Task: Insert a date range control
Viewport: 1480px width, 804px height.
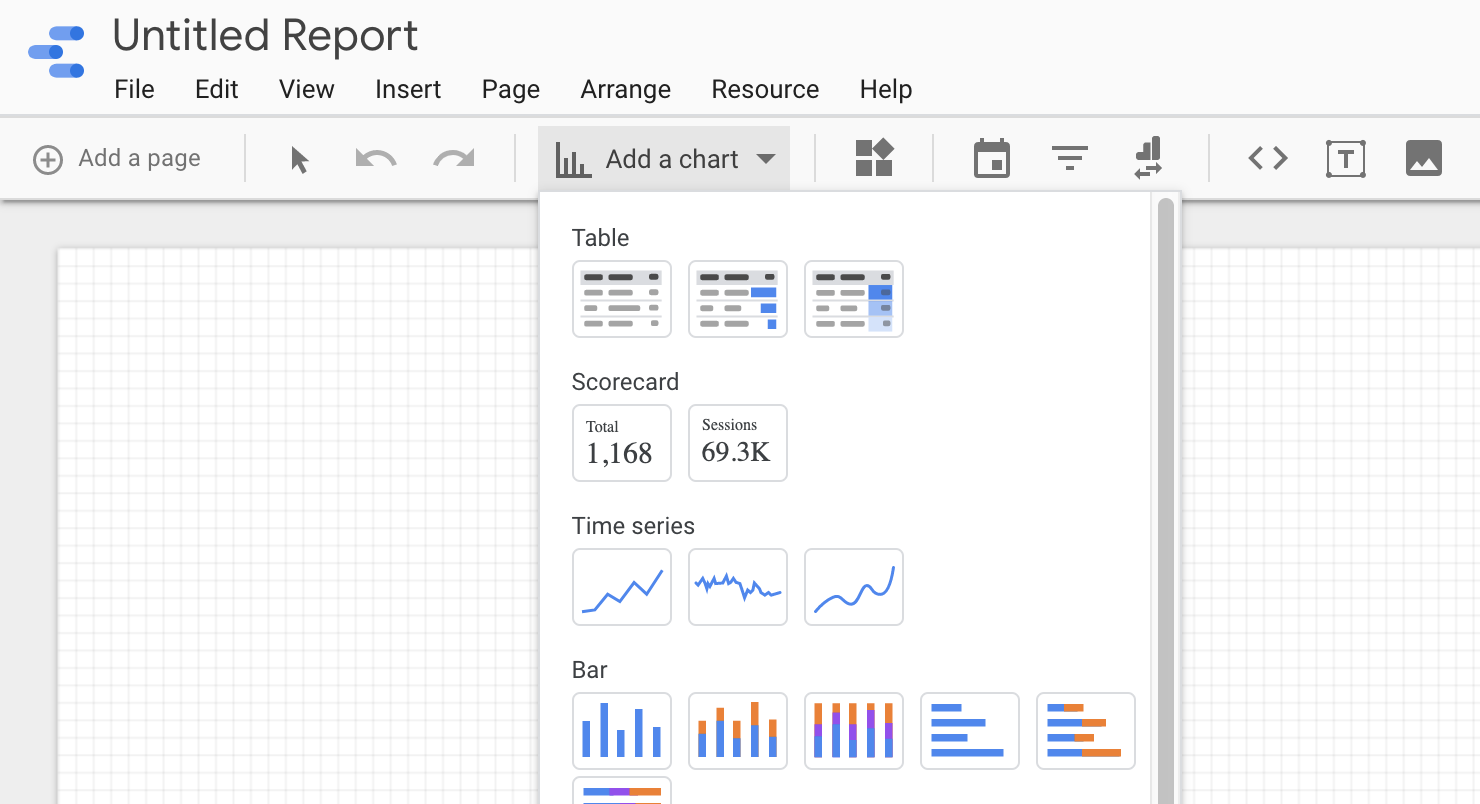Action: click(992, 159)
